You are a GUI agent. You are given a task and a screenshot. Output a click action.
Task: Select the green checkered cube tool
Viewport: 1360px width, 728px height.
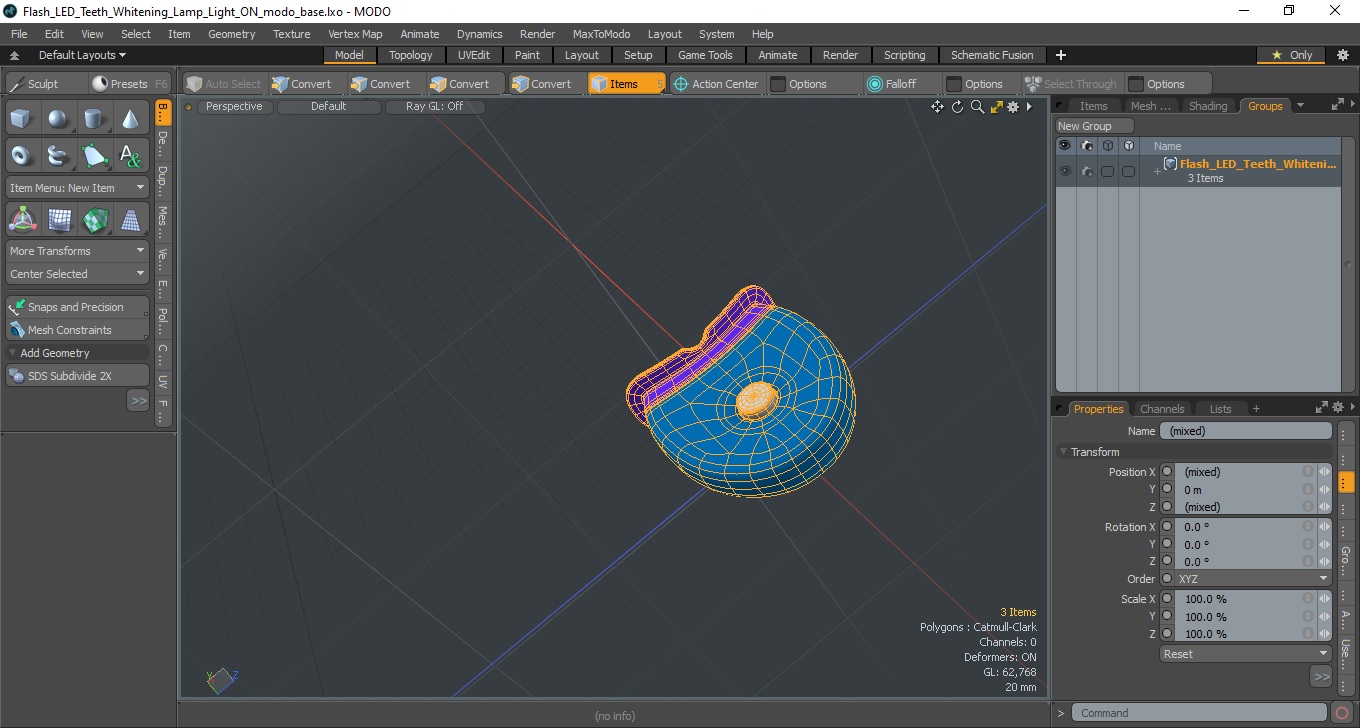(95, 220)
